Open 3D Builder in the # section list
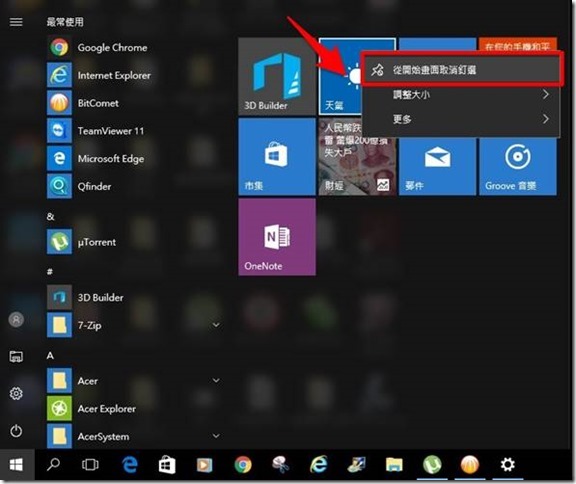 [x=134, y=297]
